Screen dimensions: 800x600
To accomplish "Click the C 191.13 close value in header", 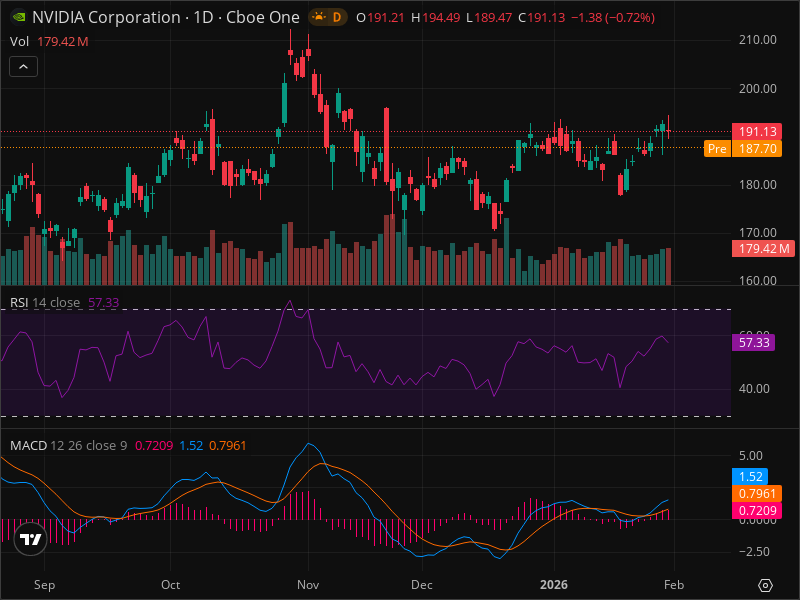I will coord(541,18).
